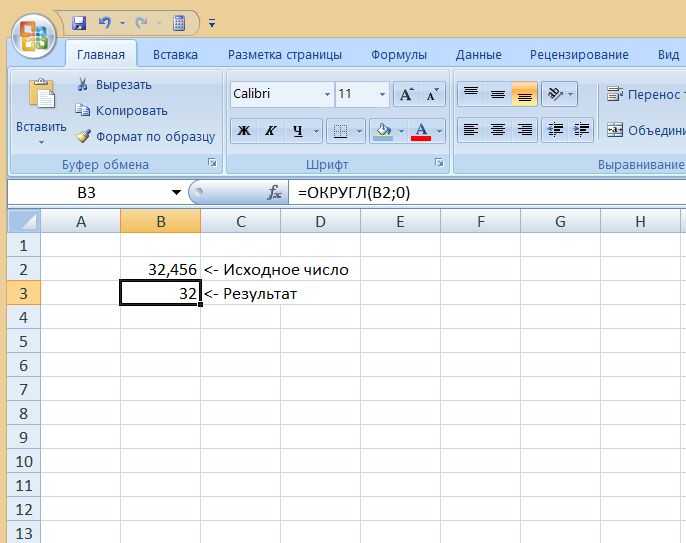Cut selection with Вырезать
The width and height of the screenshot is (686, 543).
tap(114, 84)
